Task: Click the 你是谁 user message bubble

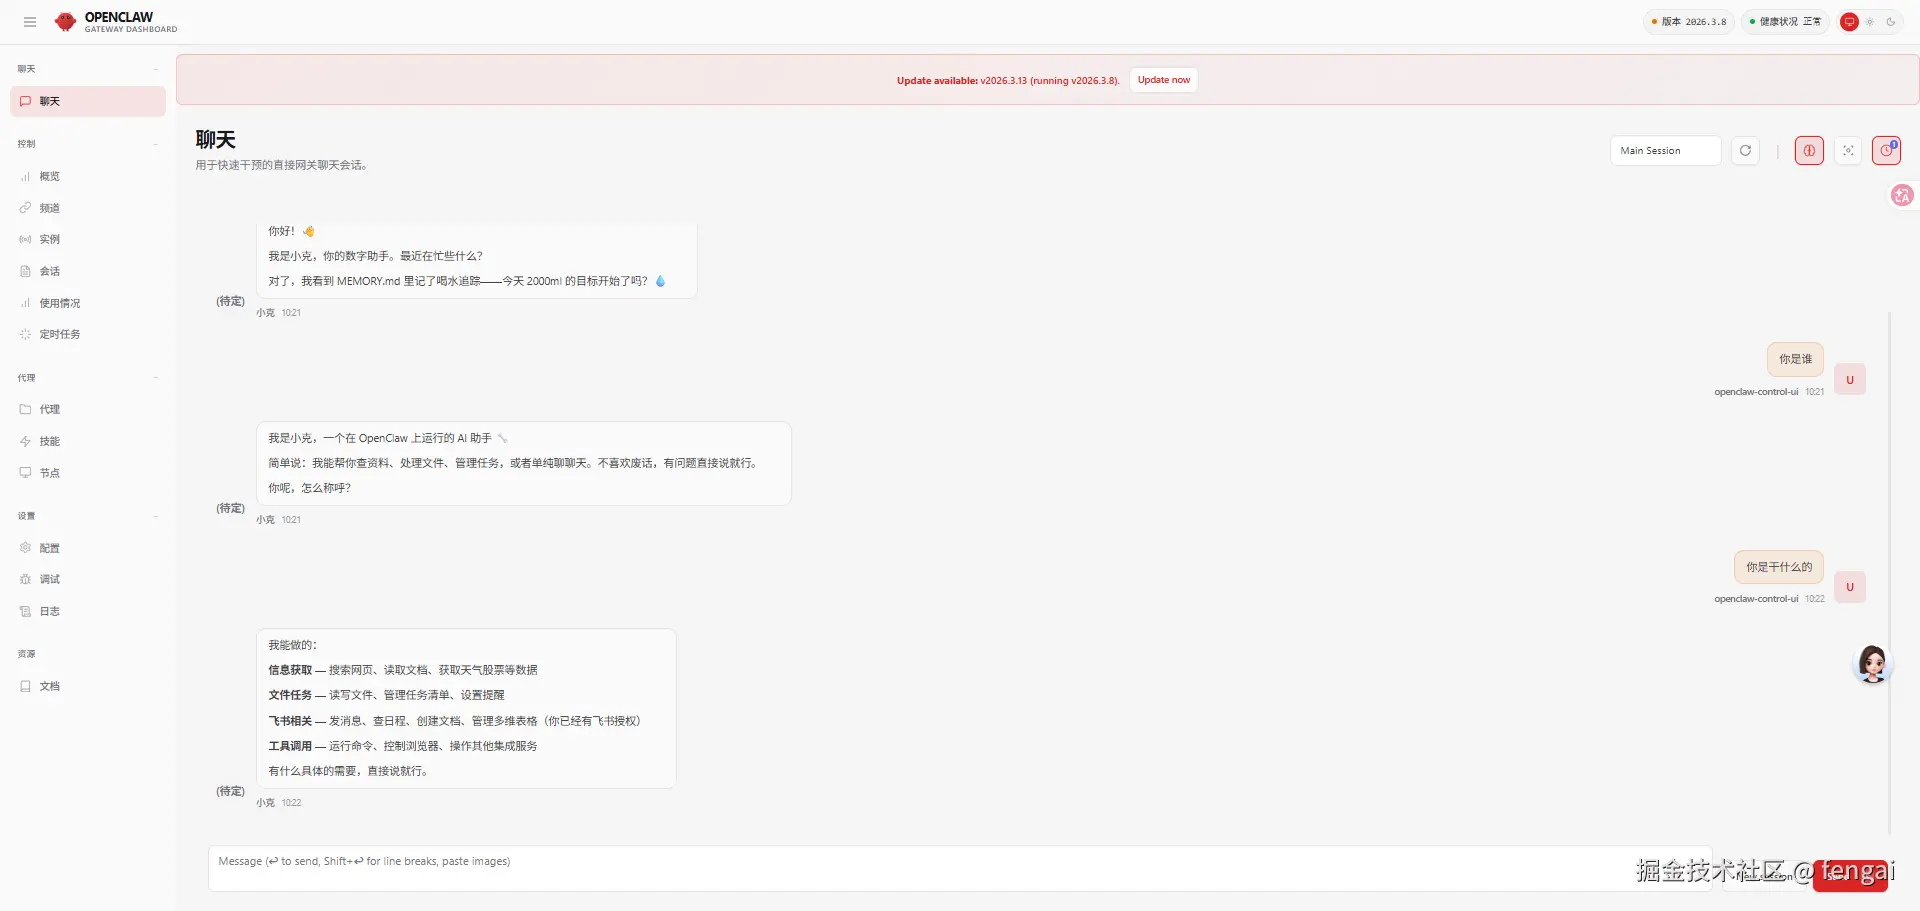Action: (x=1795, y=360)
